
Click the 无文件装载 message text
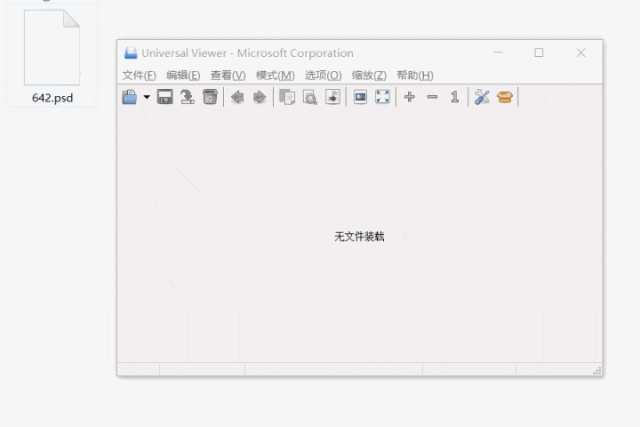click(x=359, y=236)
